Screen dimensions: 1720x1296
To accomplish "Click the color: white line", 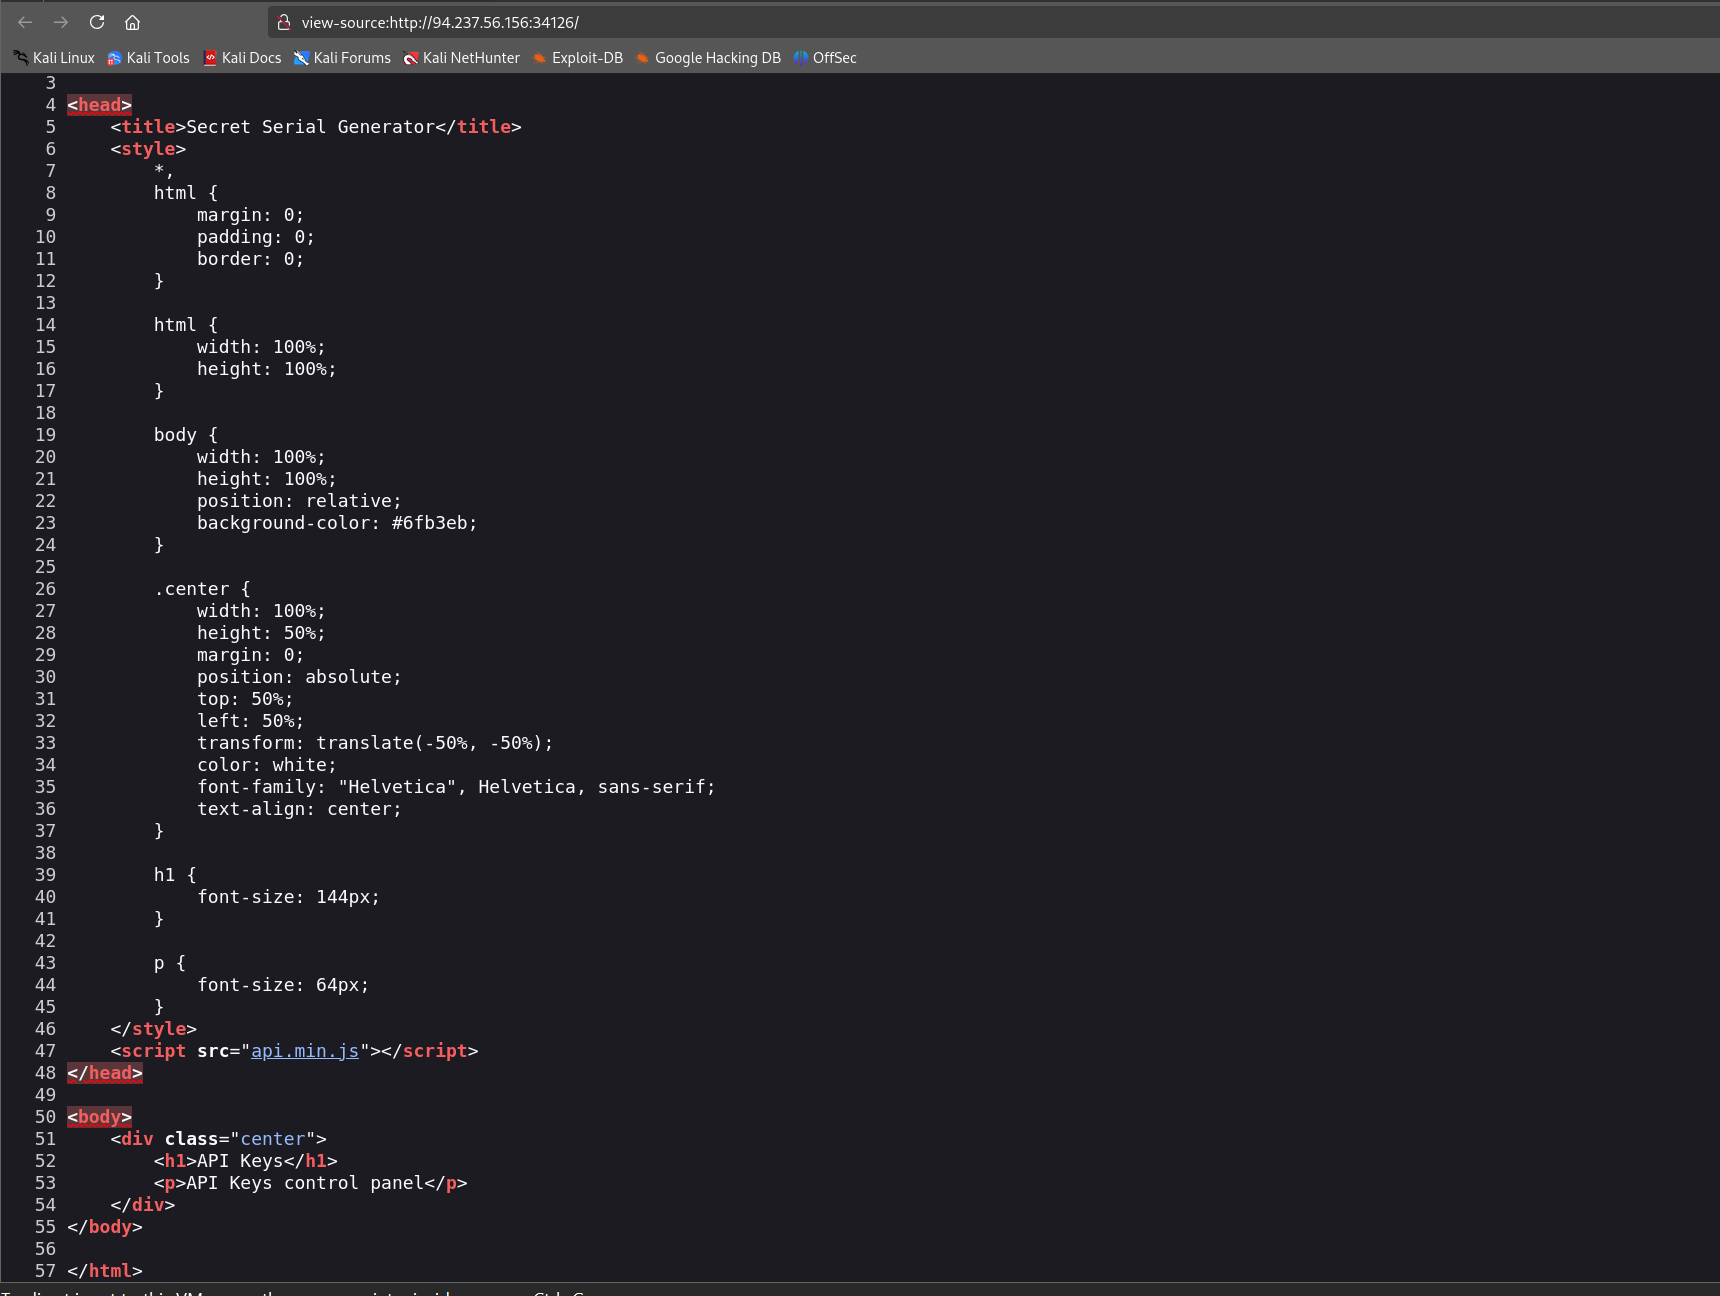I will (x=267, y=765).
